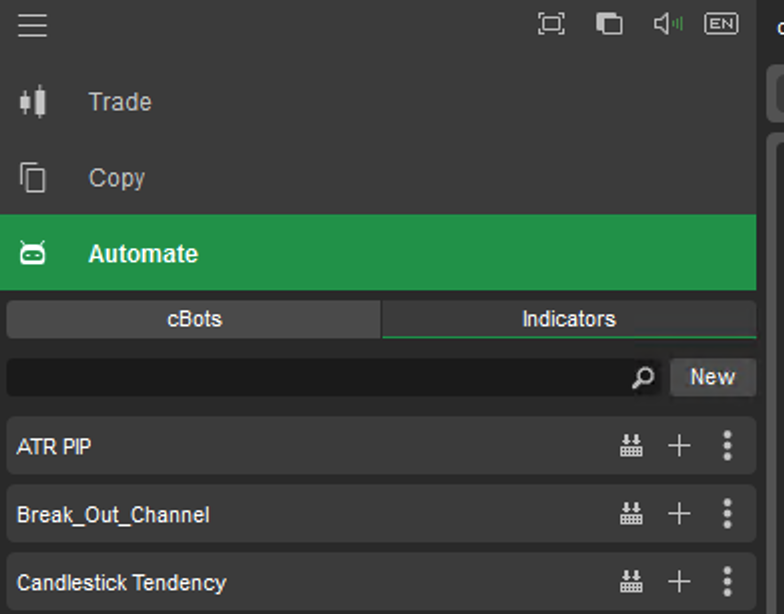Select the Automate section
784x614 pixels.
pyautogui.click(x=143, y=254)
